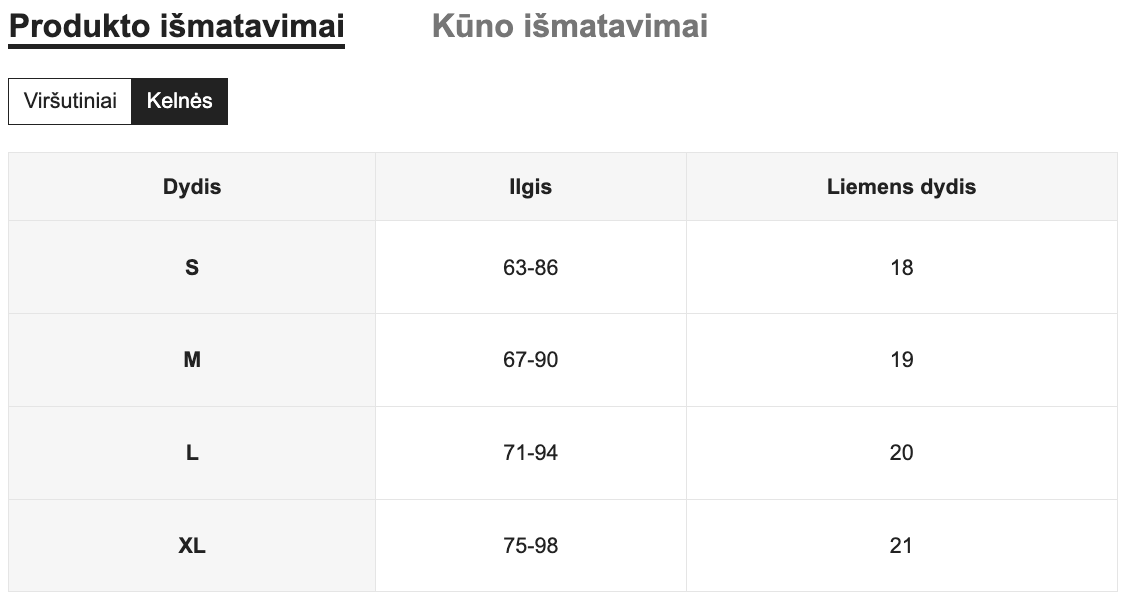1130x604 pixels.
Task: Select size XL in the table
Action: (x=192, y=546)
